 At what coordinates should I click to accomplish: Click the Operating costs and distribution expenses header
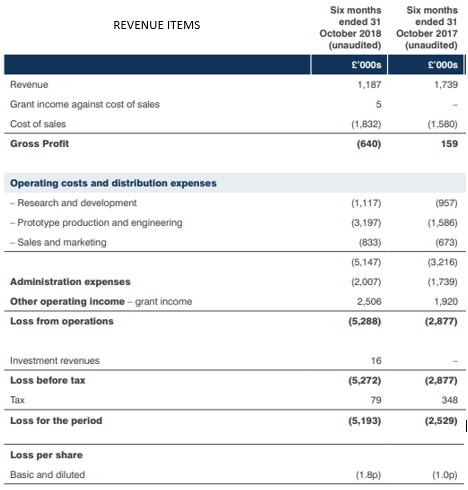[113, 183]
